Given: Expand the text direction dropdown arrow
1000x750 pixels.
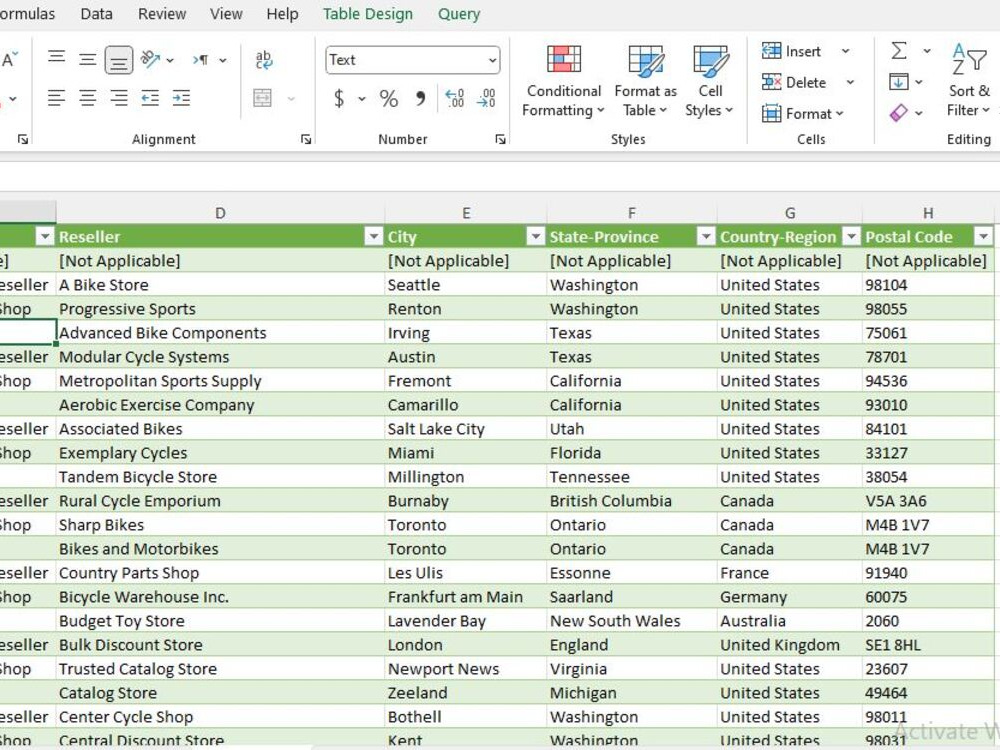Looking at the screenshot, I should tap(223, 60).
